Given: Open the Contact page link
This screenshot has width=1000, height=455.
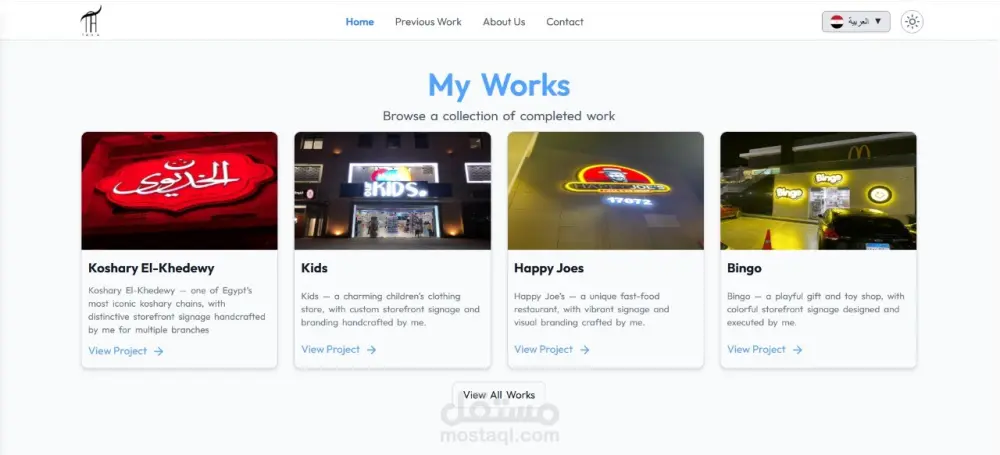Looking at the screenshot, I should coord(564,22).
